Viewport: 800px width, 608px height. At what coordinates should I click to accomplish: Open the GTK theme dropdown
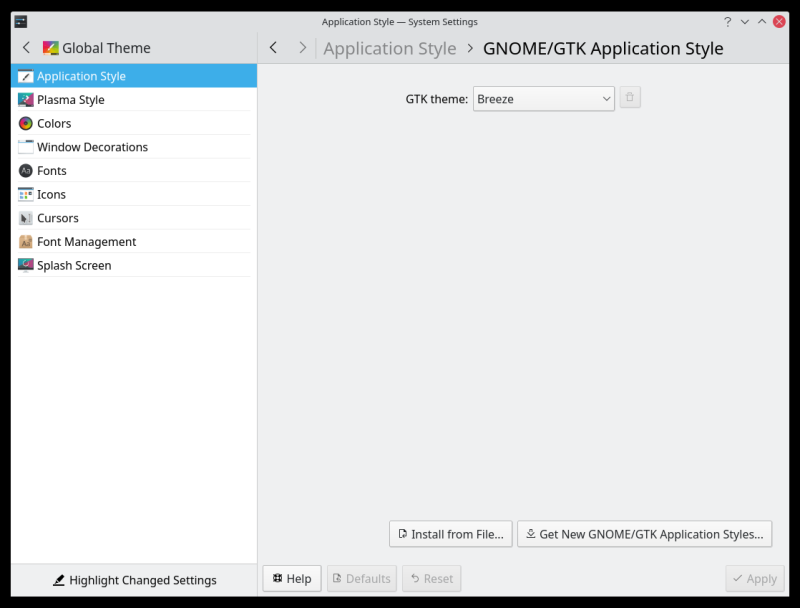(x=543, y=99)
